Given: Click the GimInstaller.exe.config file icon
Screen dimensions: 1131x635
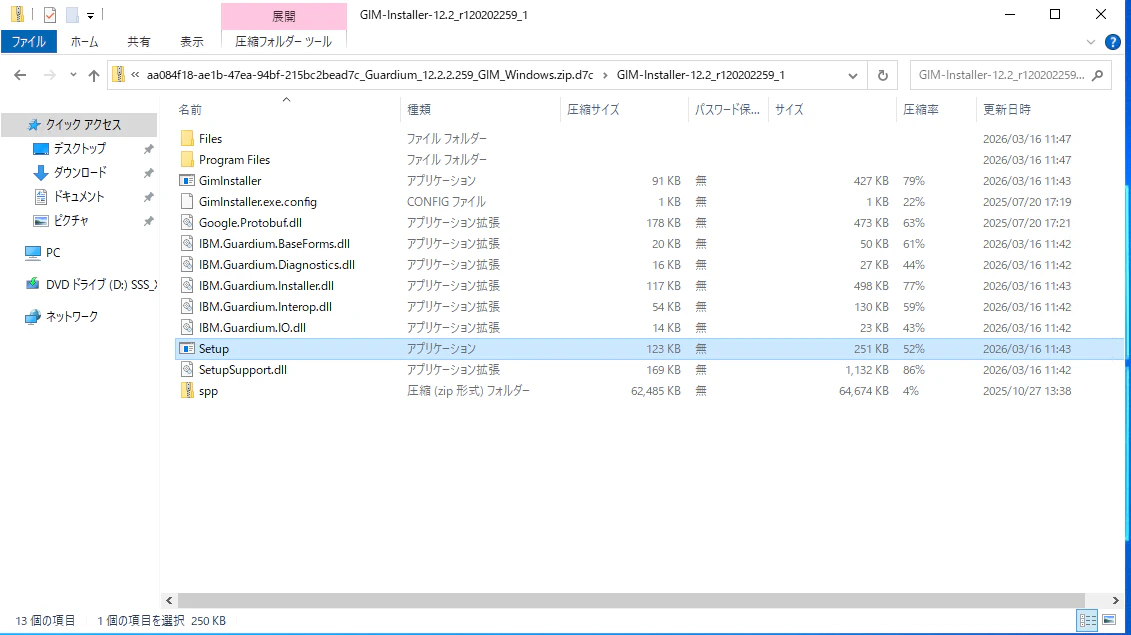Looking at the screenshot, I should click(x=187, y=201).
